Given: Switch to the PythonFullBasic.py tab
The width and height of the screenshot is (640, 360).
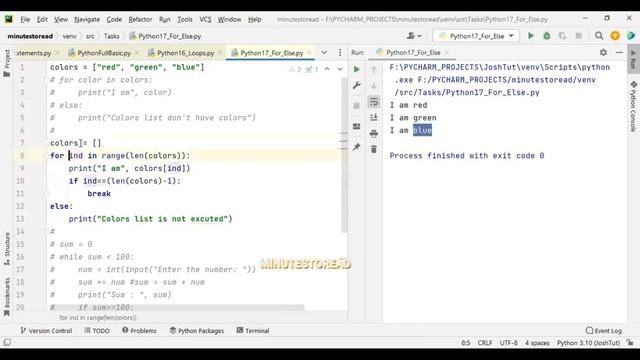Looking at the screenshot, I should tap(104, 53).
